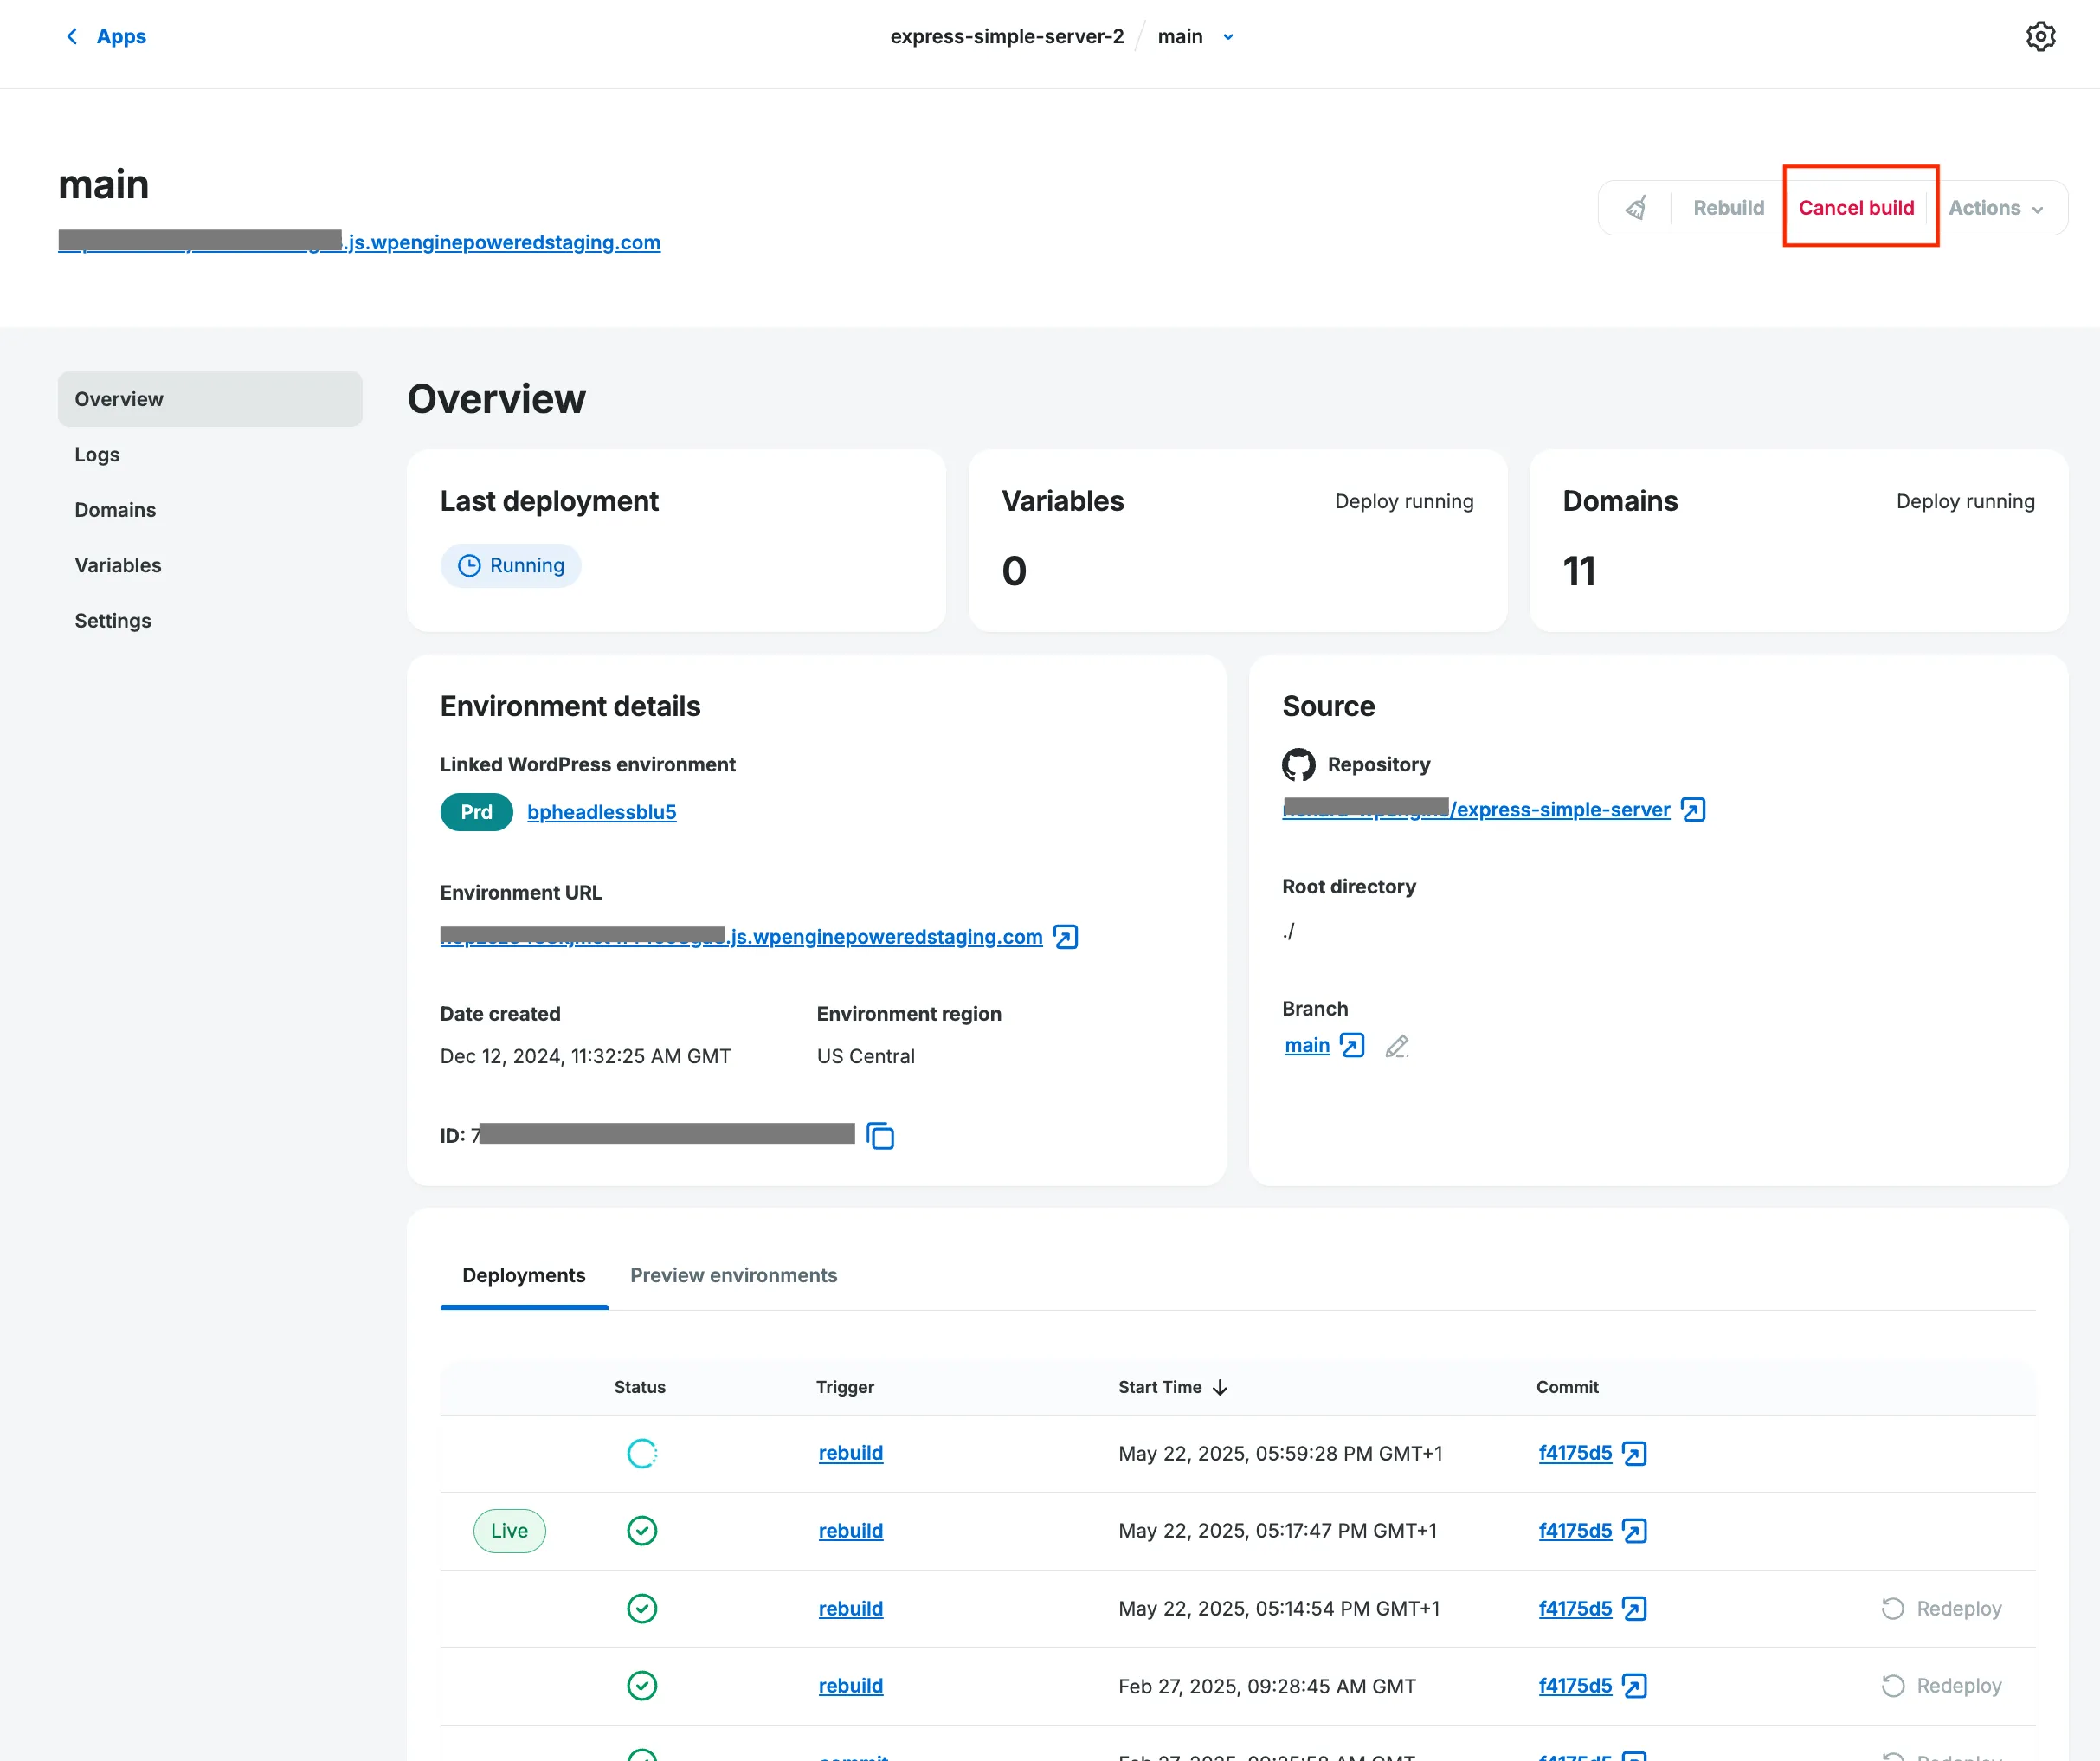Click the Prd environment badge

pyautogui.click(x=476, y=812)
